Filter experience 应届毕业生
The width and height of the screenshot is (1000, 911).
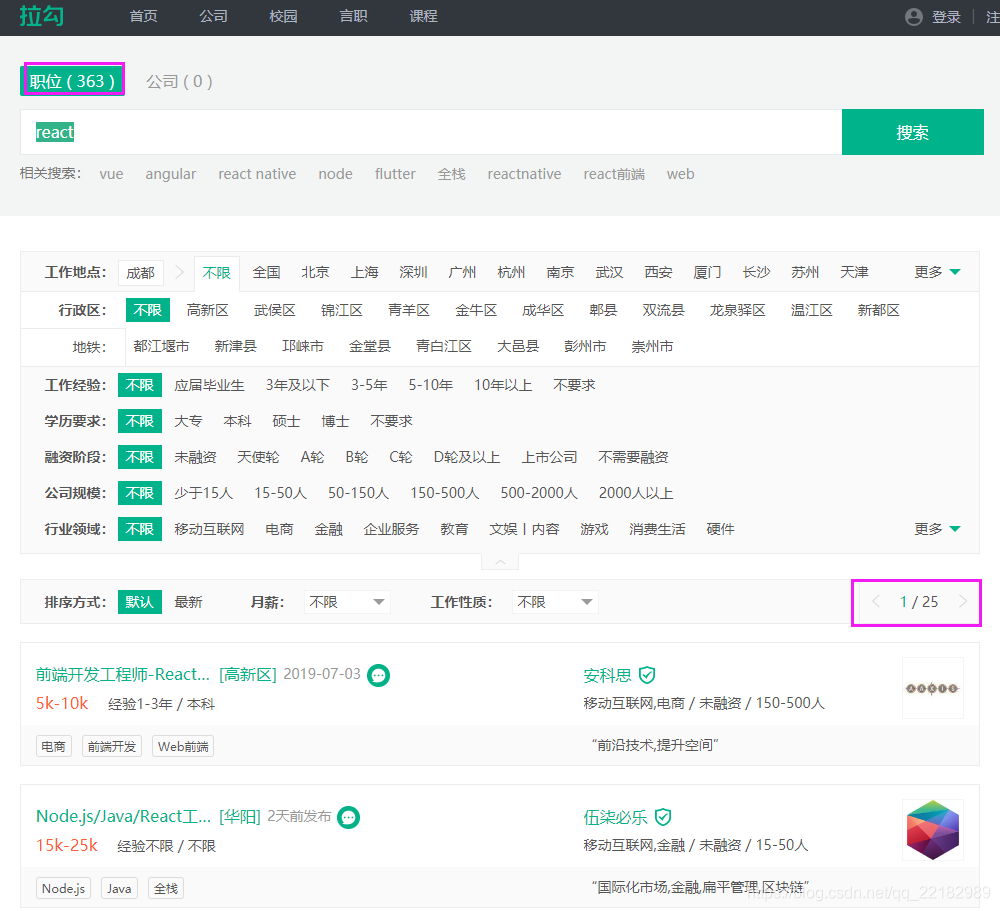(209, 385)
